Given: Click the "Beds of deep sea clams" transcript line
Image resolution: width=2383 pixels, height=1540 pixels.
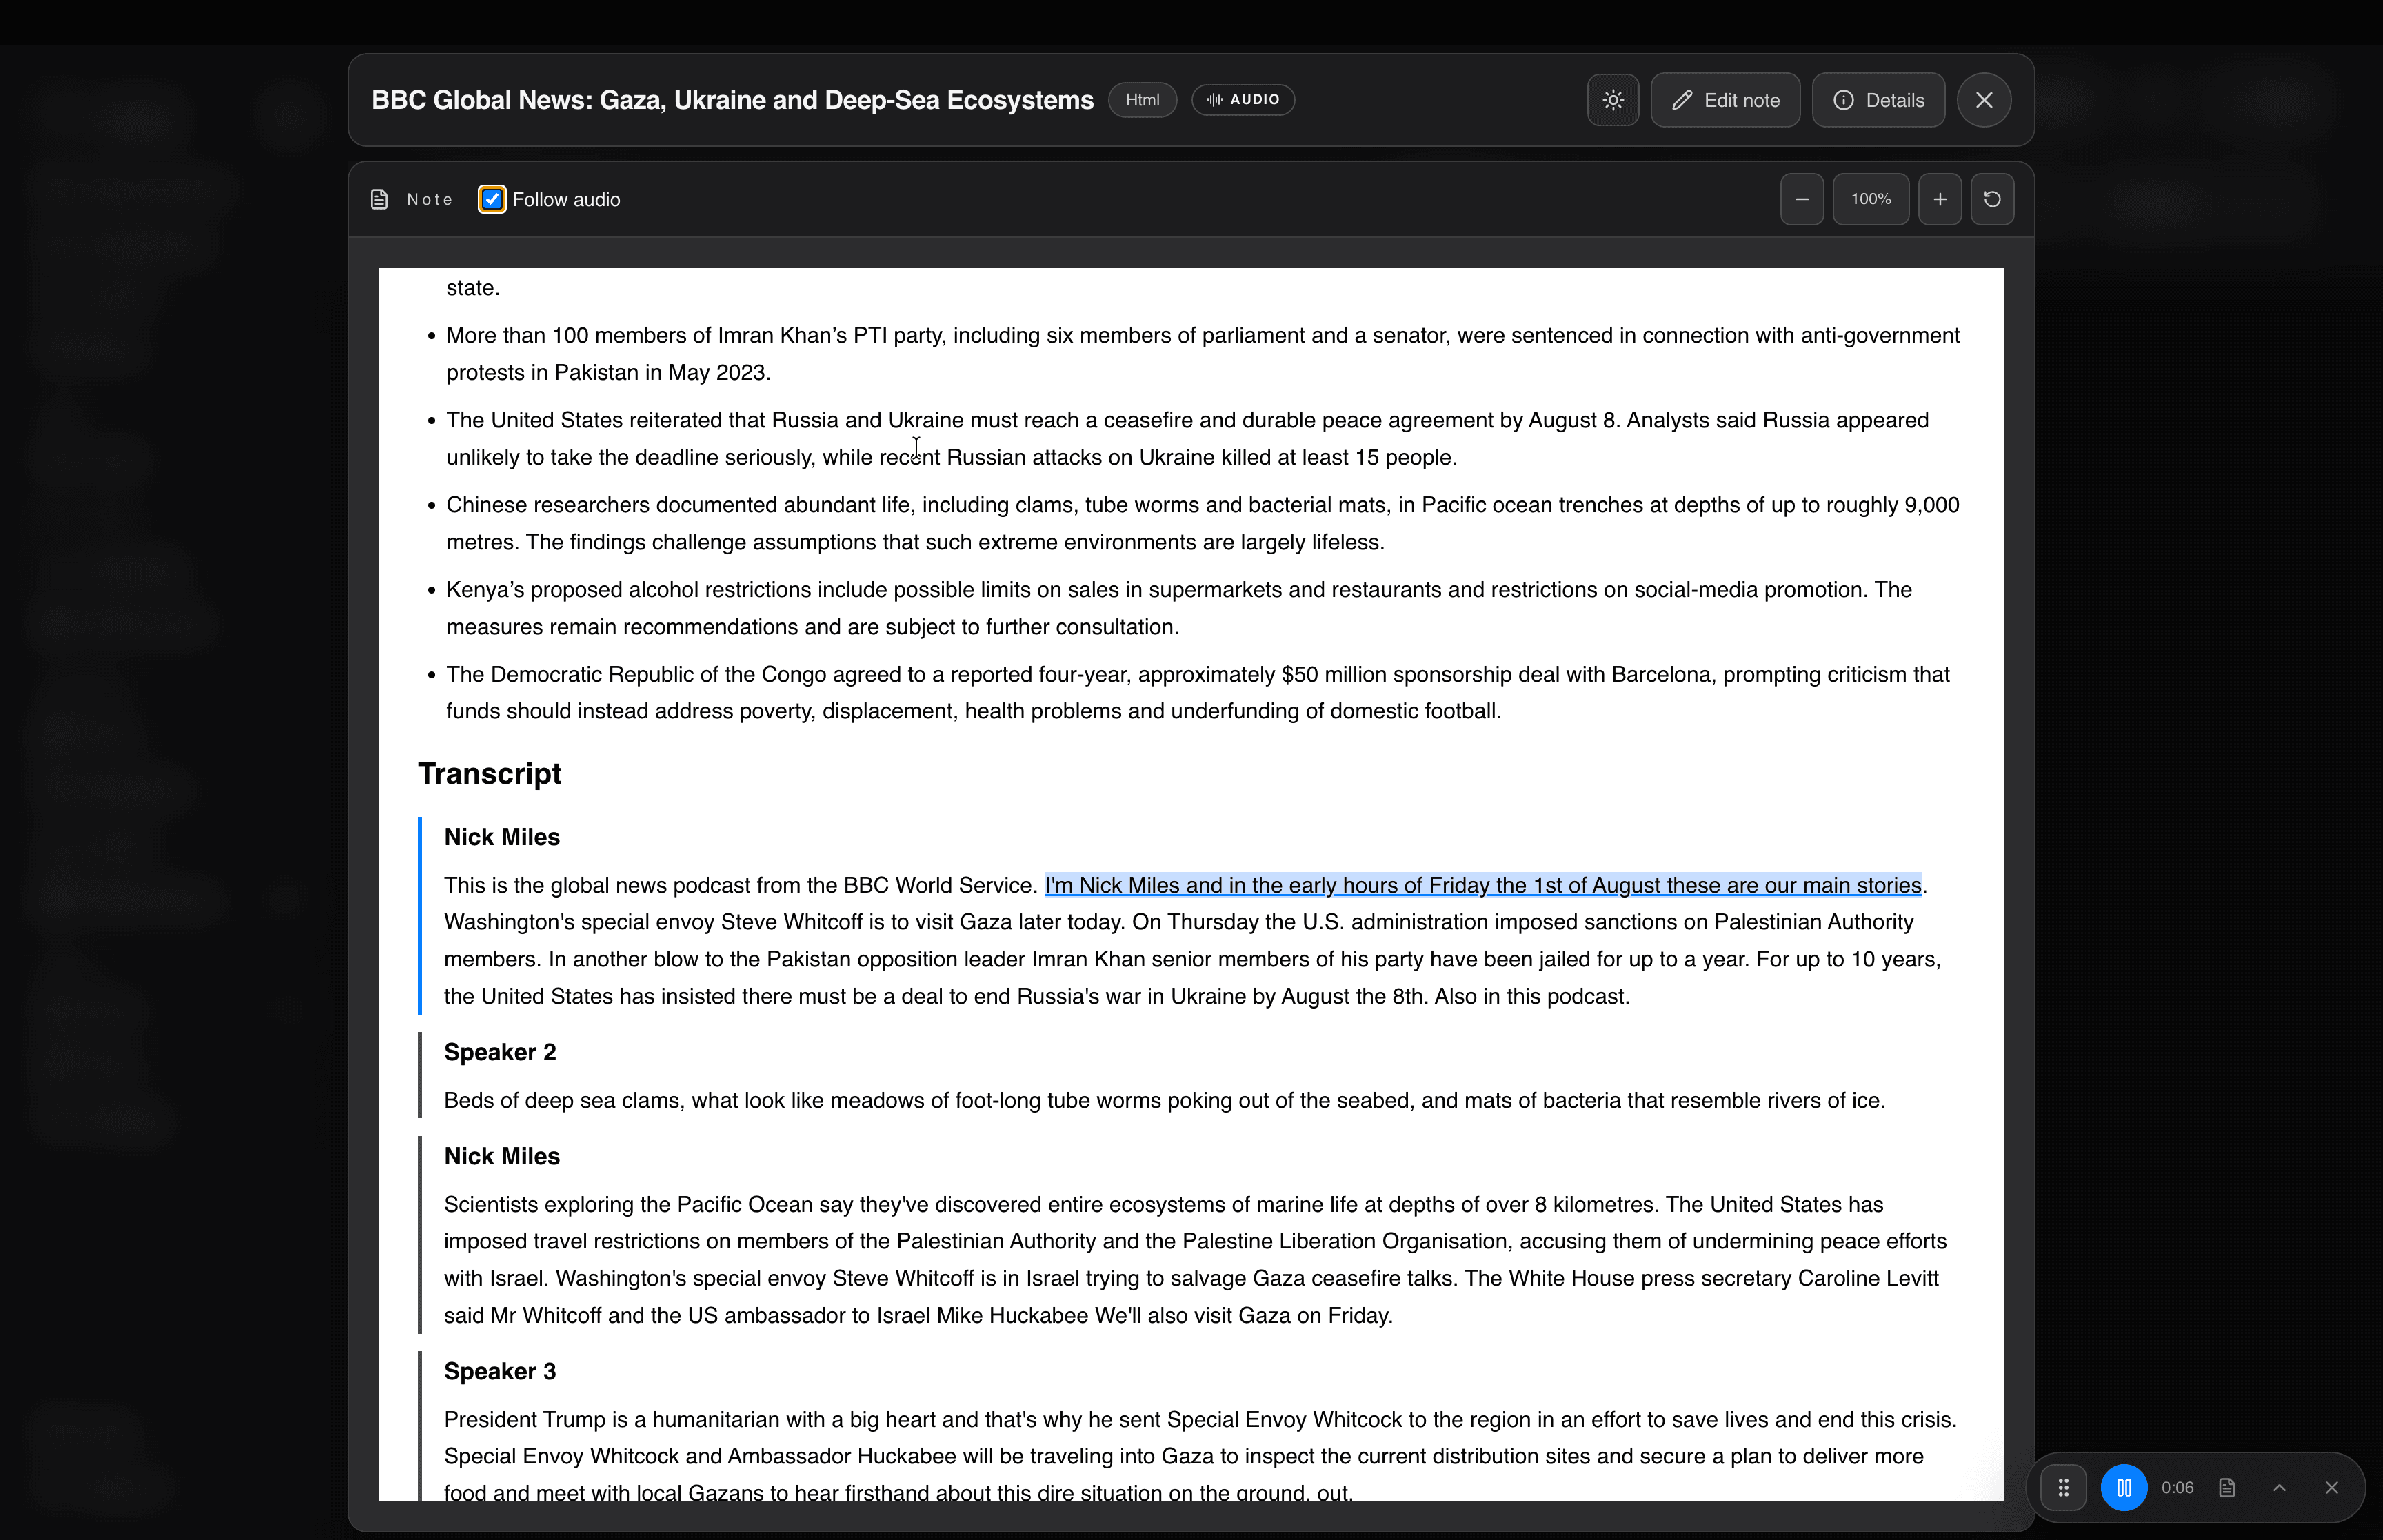Looking at the screenshot, I should pyautogui.click(x=1164, y=1100).
